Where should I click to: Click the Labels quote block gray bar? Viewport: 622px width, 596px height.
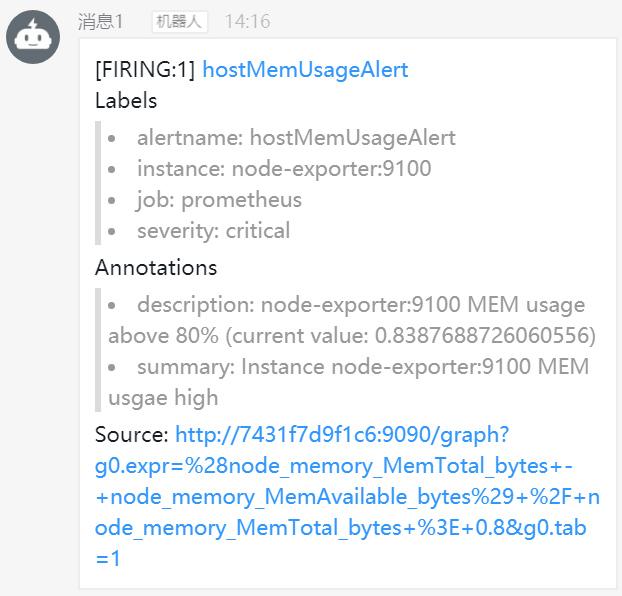click(98, 183)
